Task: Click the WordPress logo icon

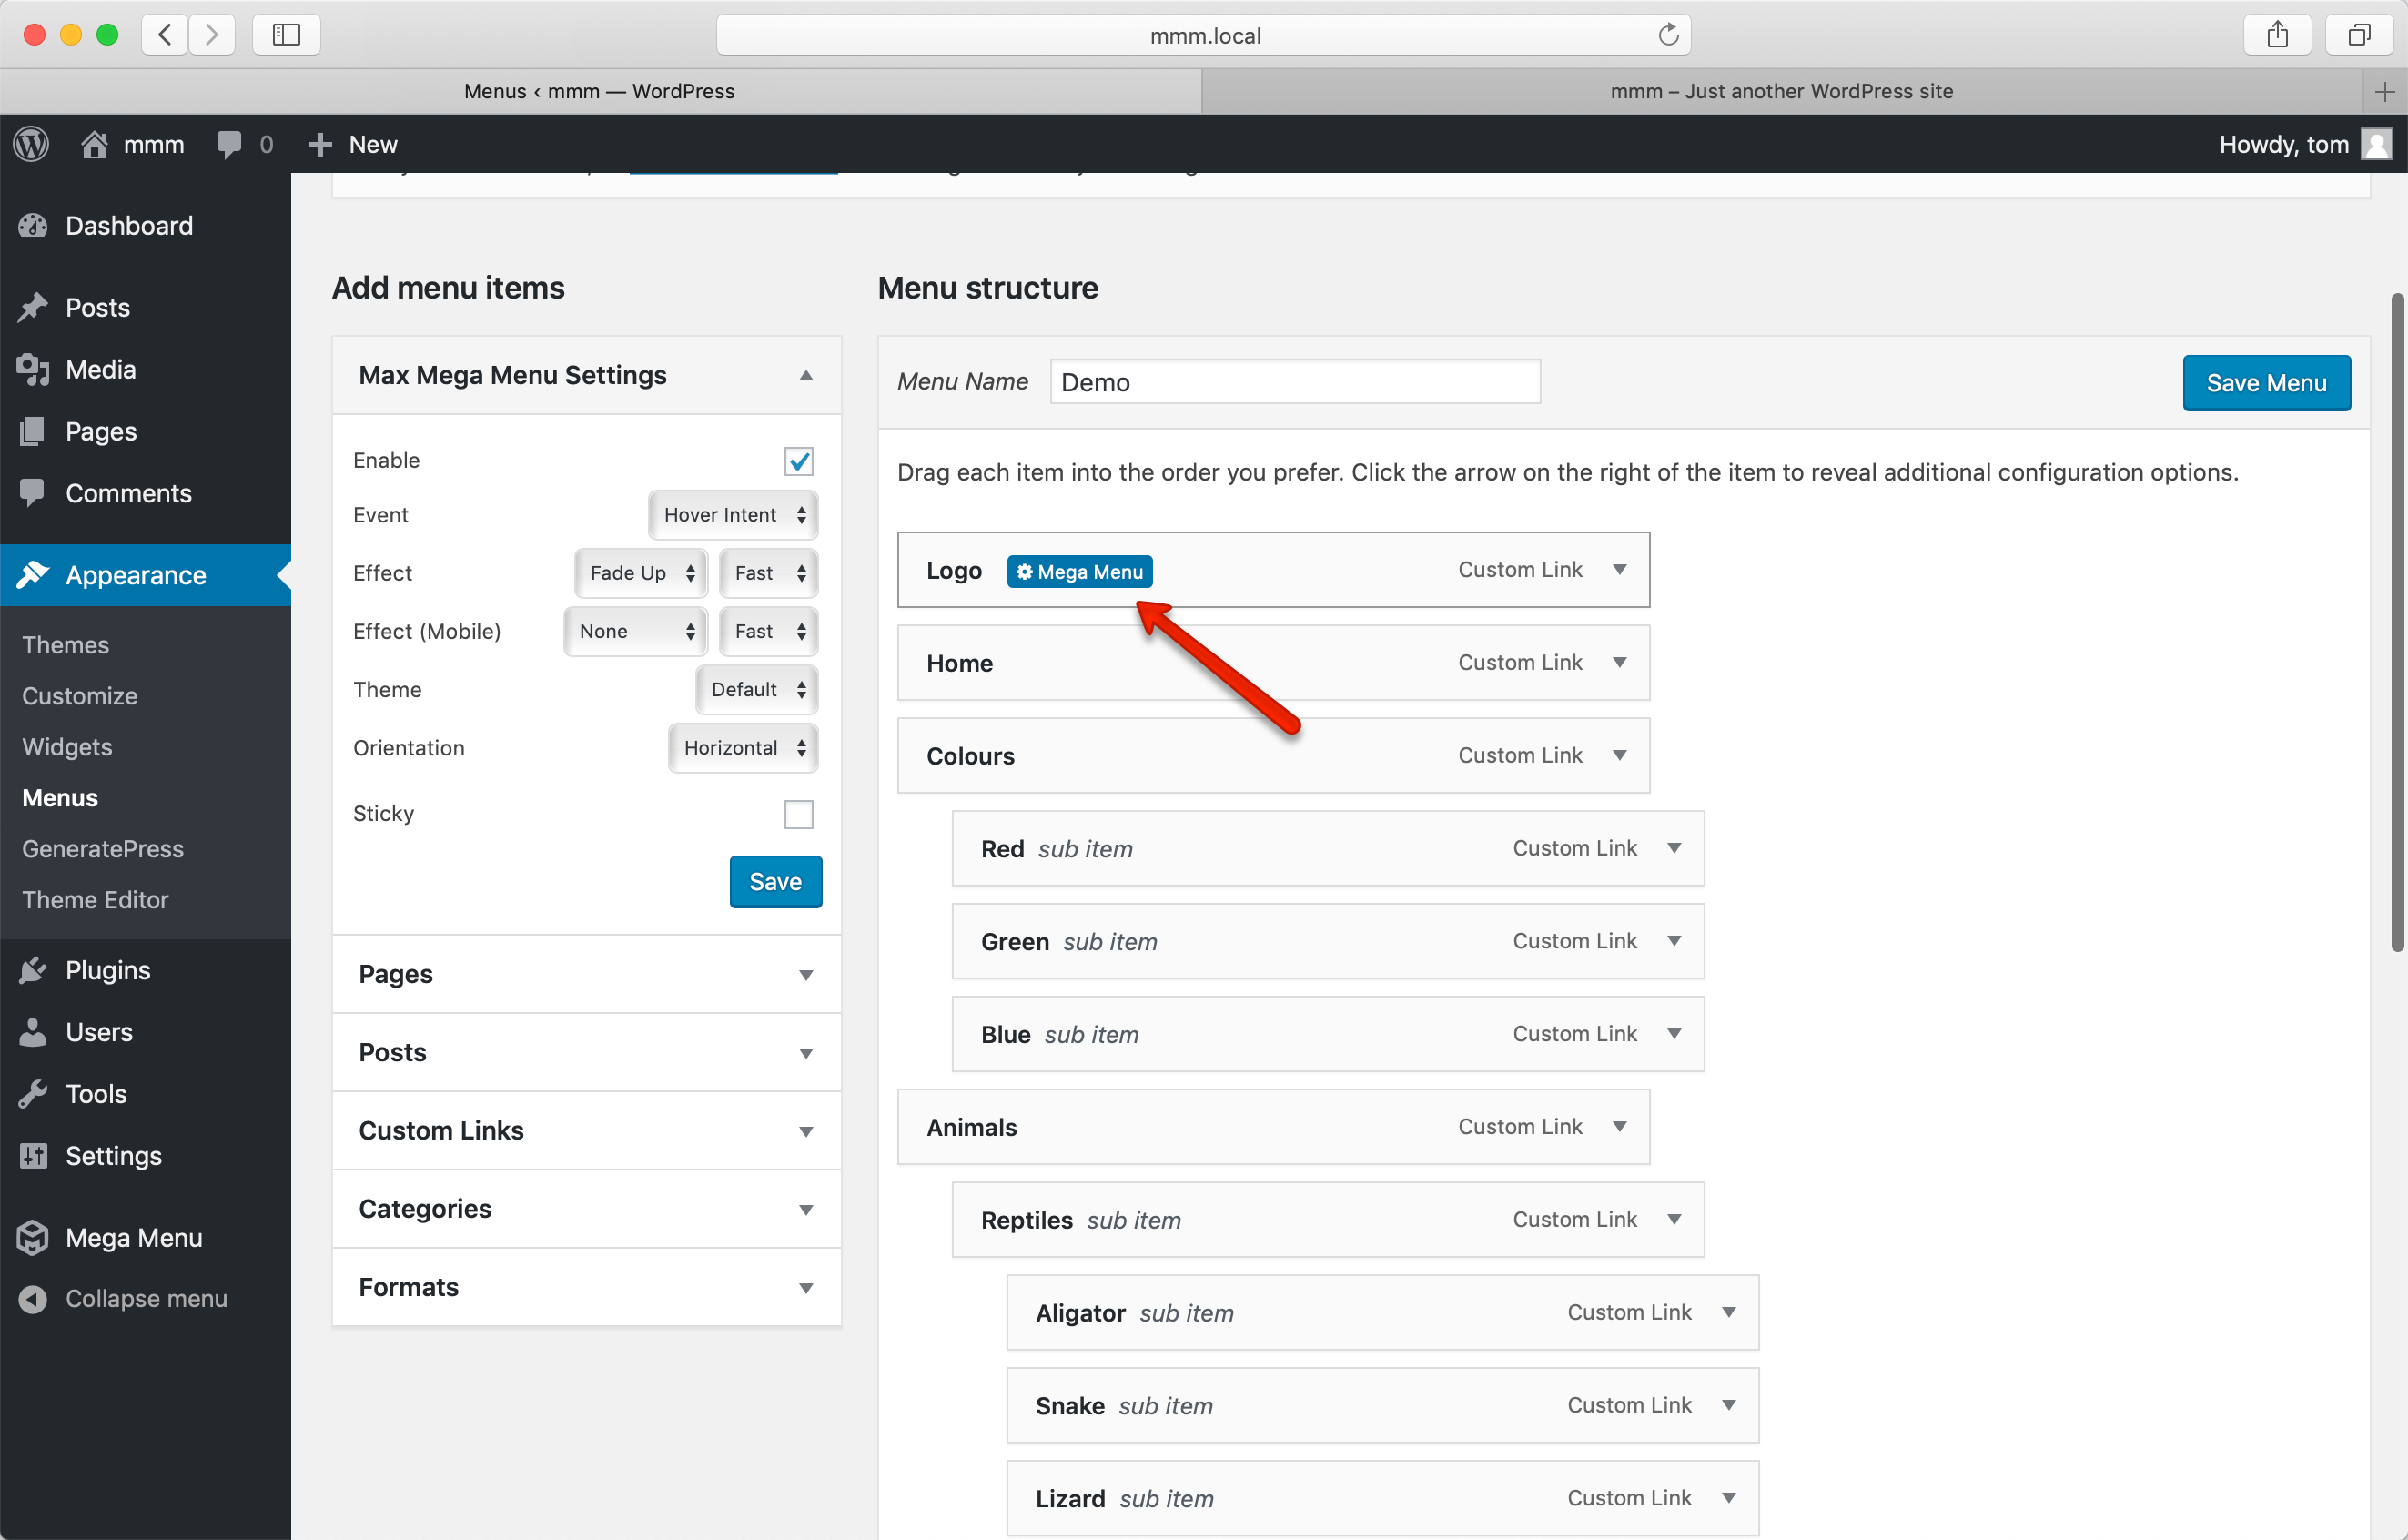Action: tap(31, 144)
